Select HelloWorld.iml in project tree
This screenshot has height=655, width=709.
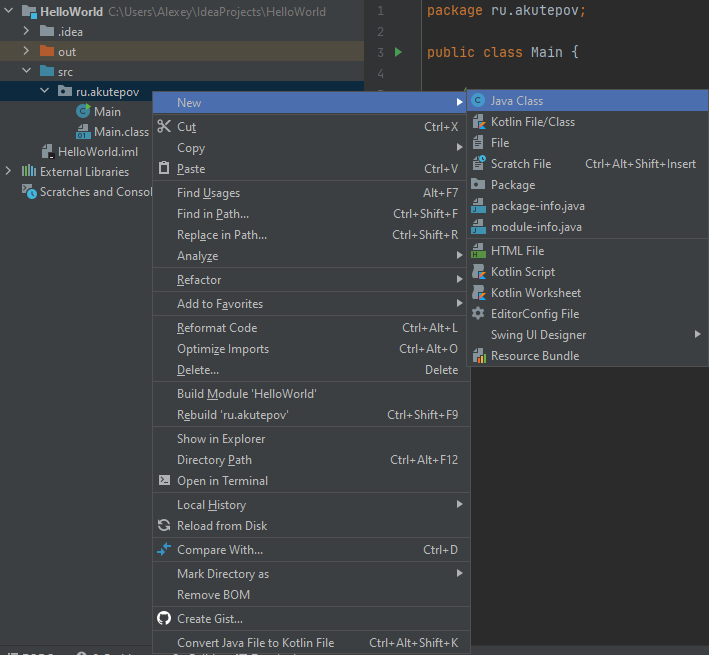(x=98, y=151)
